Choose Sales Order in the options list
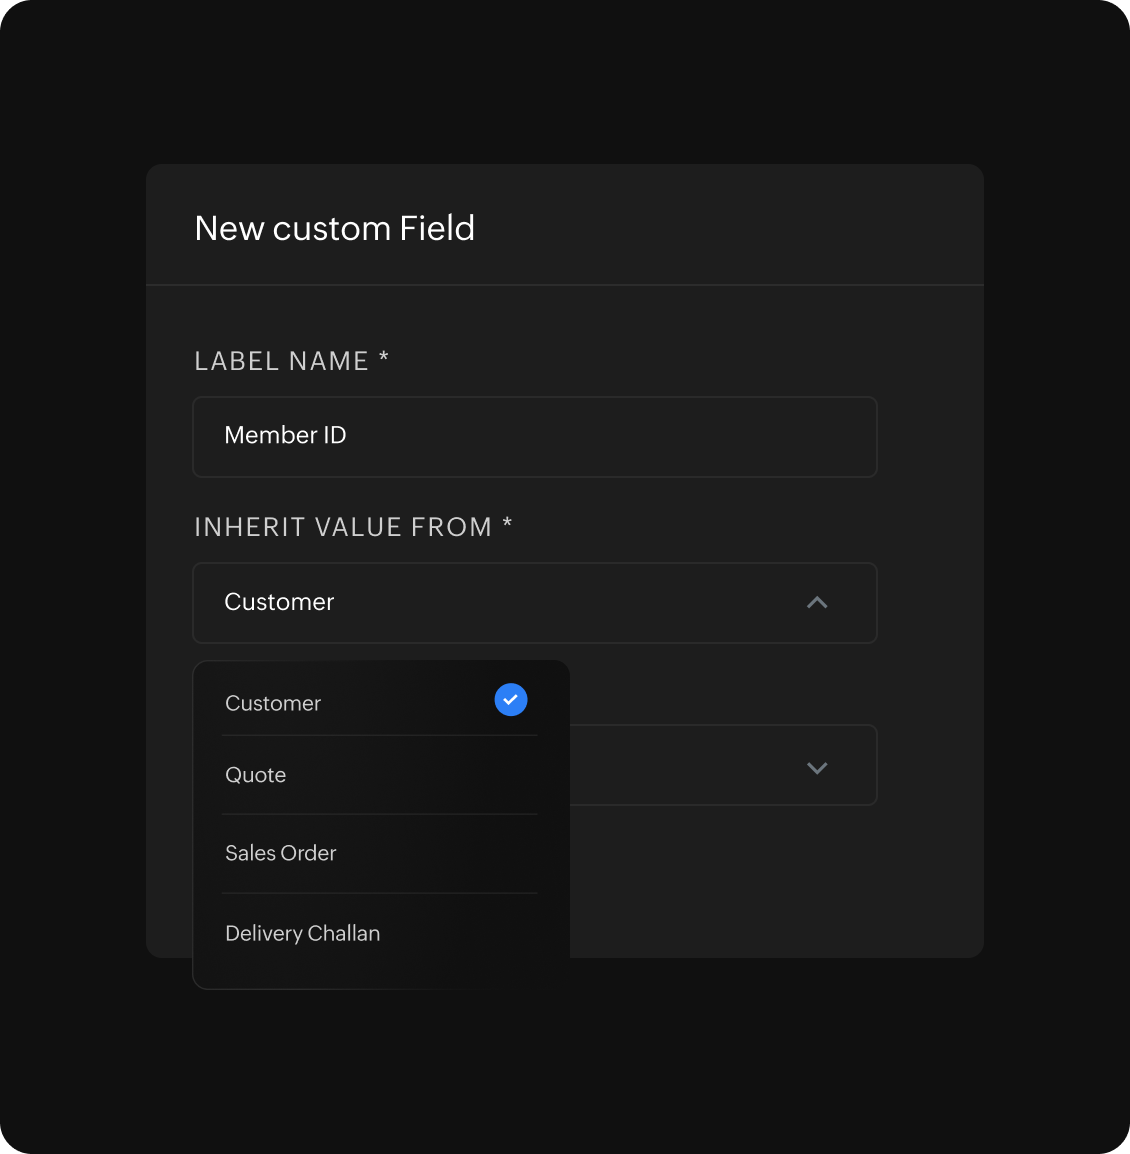Screen dimensions: 1130x1154 pos(281,853)
